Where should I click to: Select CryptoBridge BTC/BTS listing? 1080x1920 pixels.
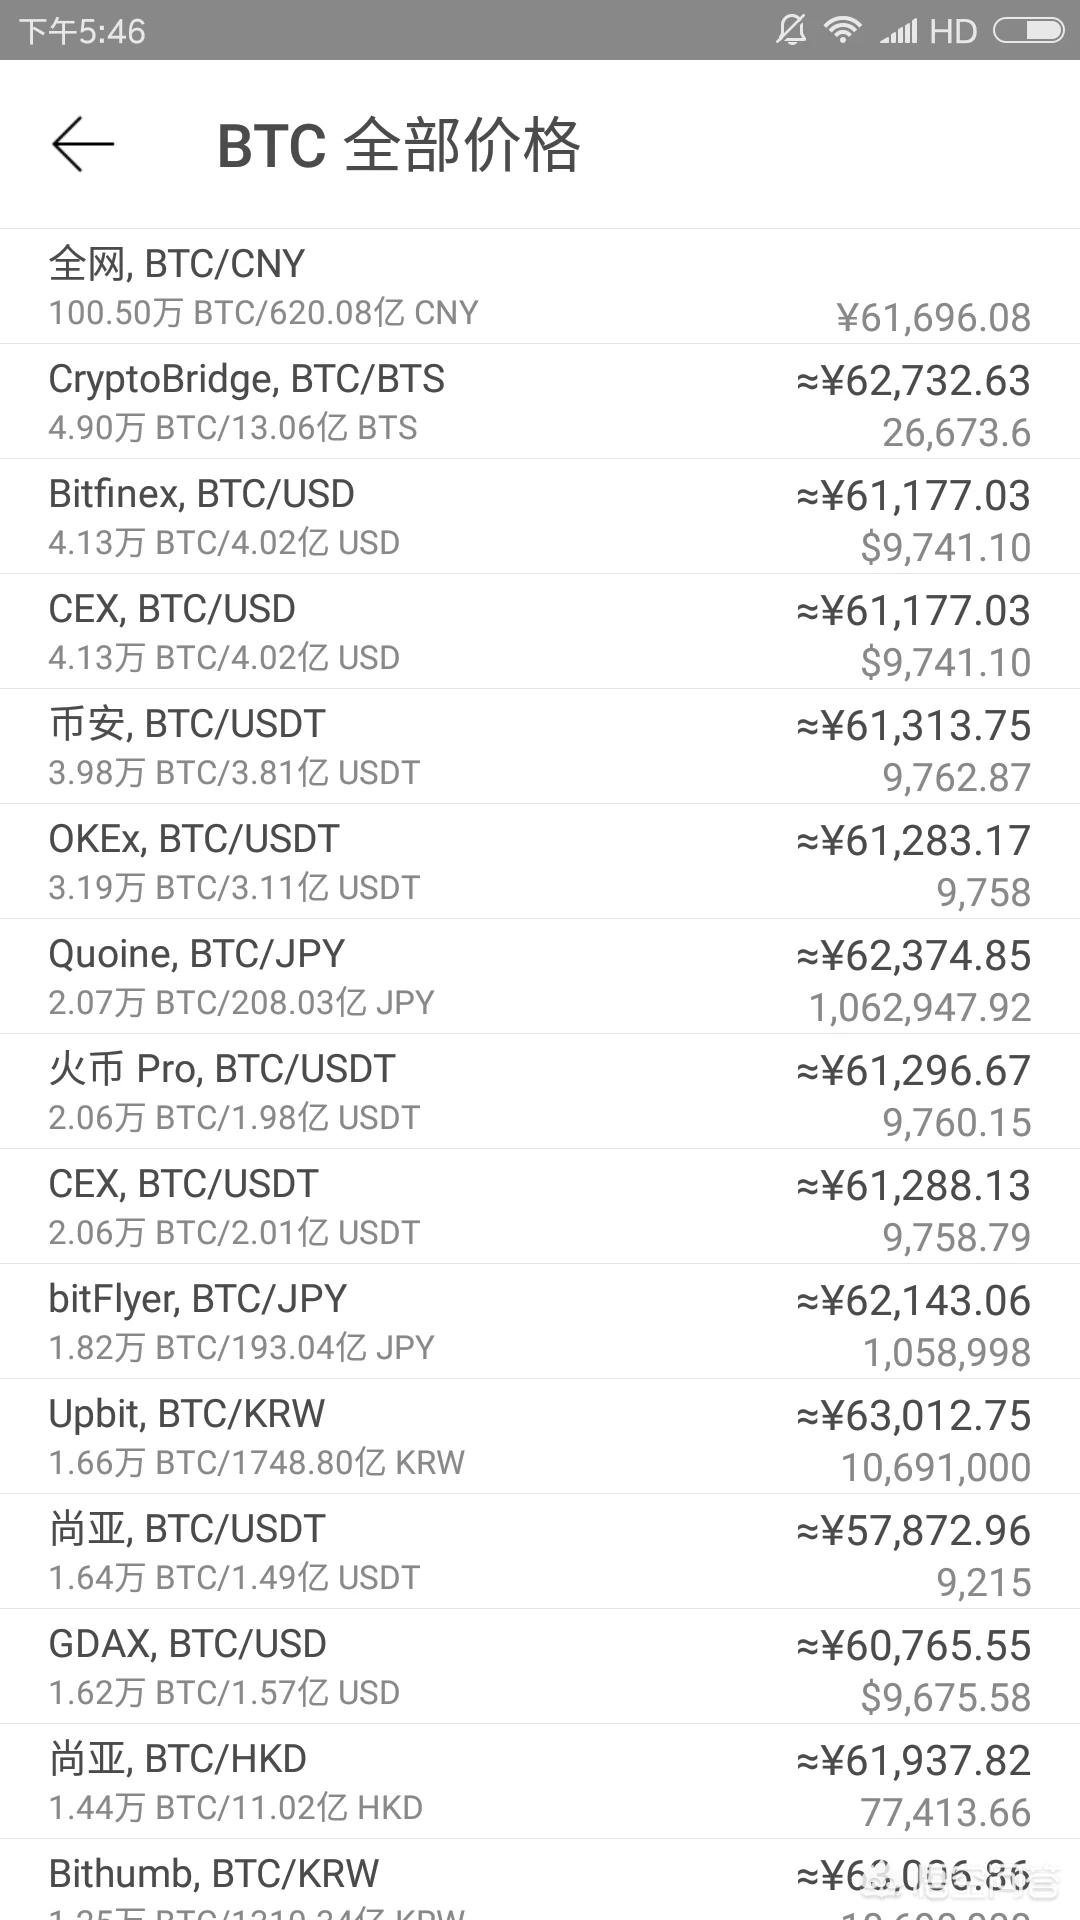[540, 402]
